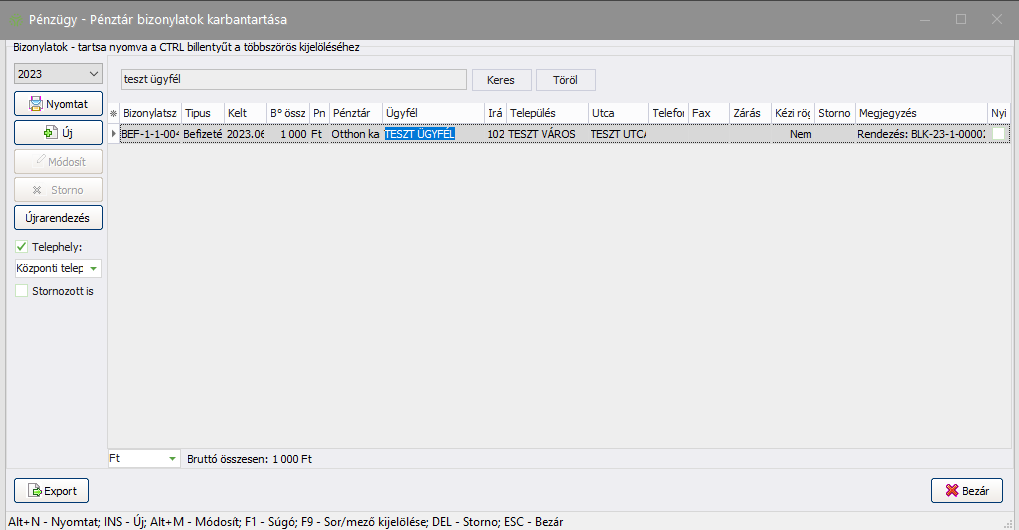Open the 2023 year dropdown
Screen dimensions: 1019x530
[x=58, y=74]
